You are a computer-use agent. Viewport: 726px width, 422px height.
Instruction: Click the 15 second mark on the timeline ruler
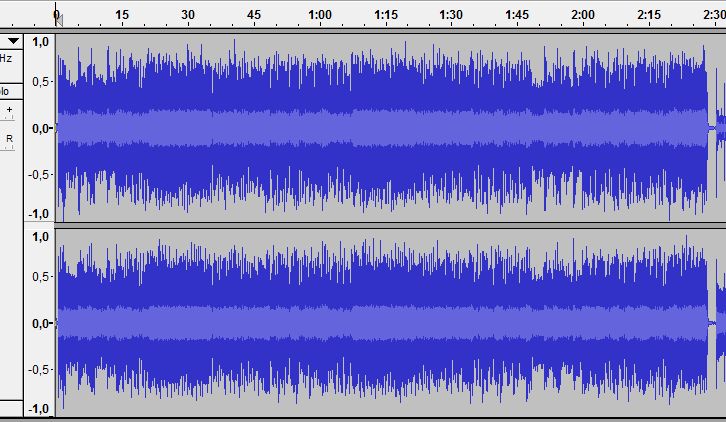coord(122,15)
